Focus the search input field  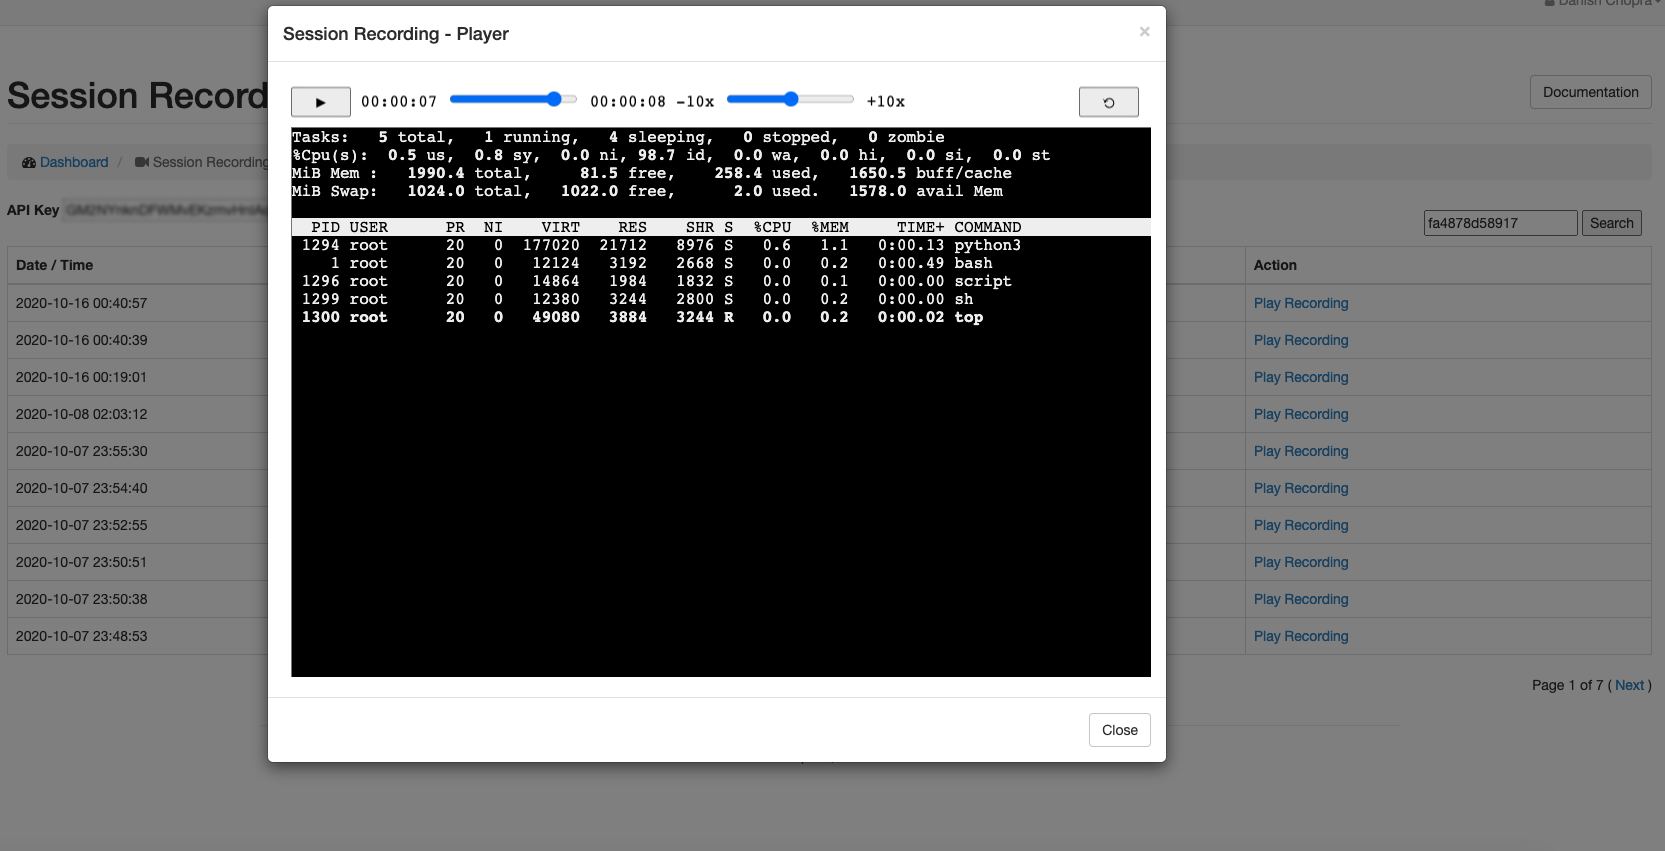[1500, 223]
